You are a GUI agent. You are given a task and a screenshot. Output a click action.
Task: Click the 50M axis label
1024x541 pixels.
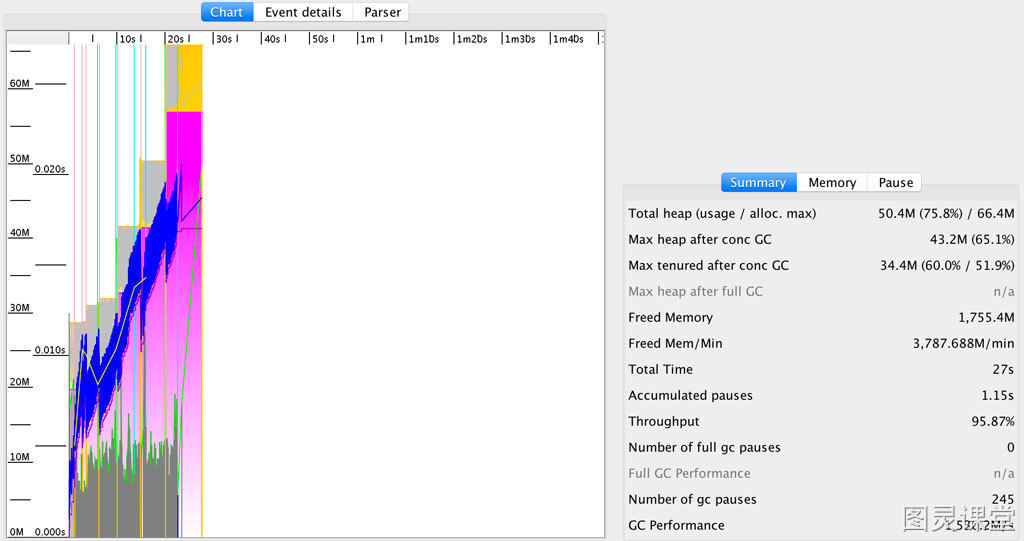pos(20,159)
